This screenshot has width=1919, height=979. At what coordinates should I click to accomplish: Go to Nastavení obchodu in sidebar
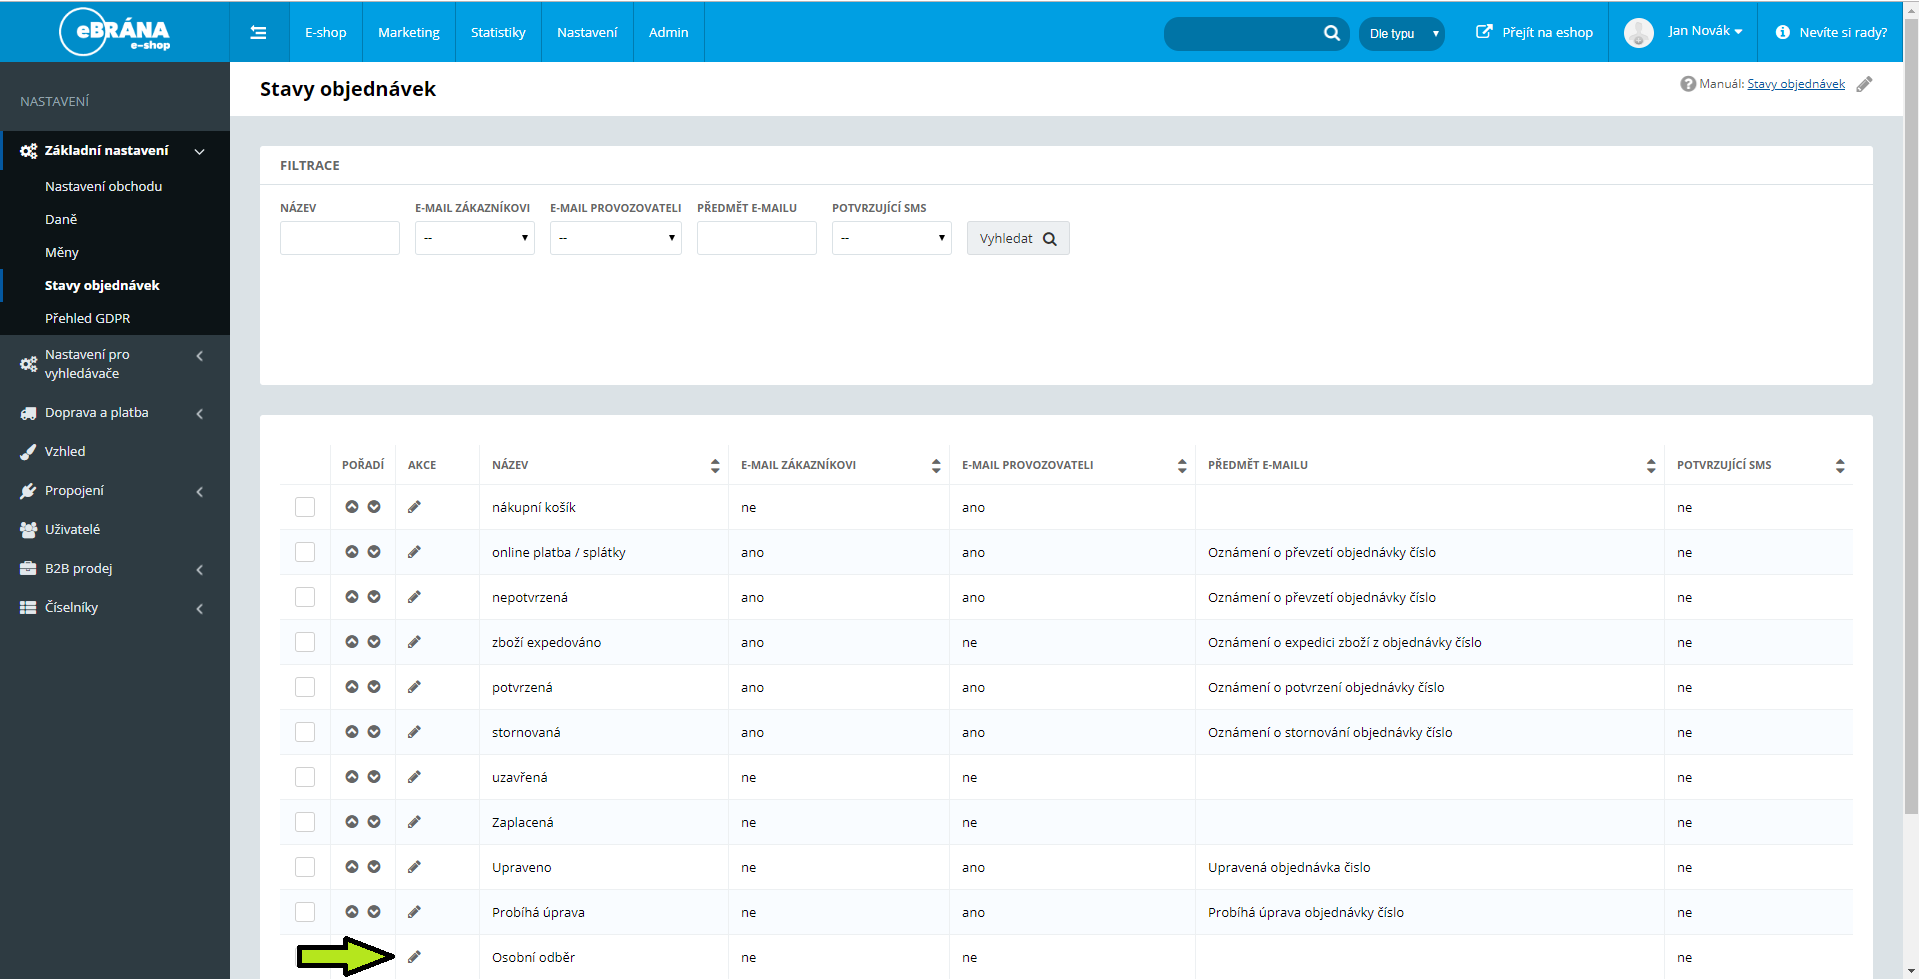click(x=103, y=186)
